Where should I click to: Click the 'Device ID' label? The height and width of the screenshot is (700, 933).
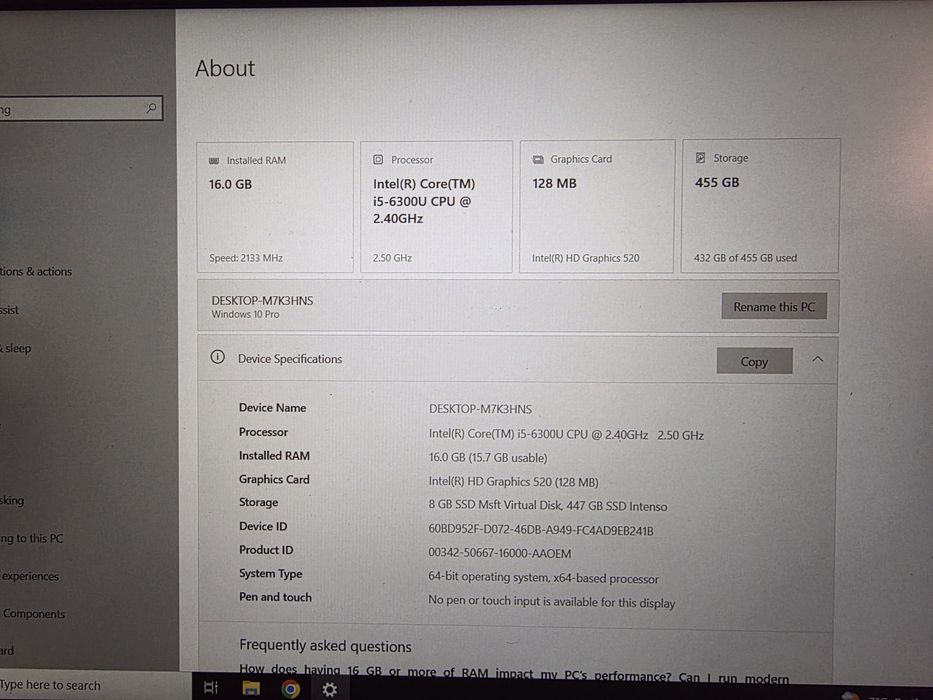point(263,526)
